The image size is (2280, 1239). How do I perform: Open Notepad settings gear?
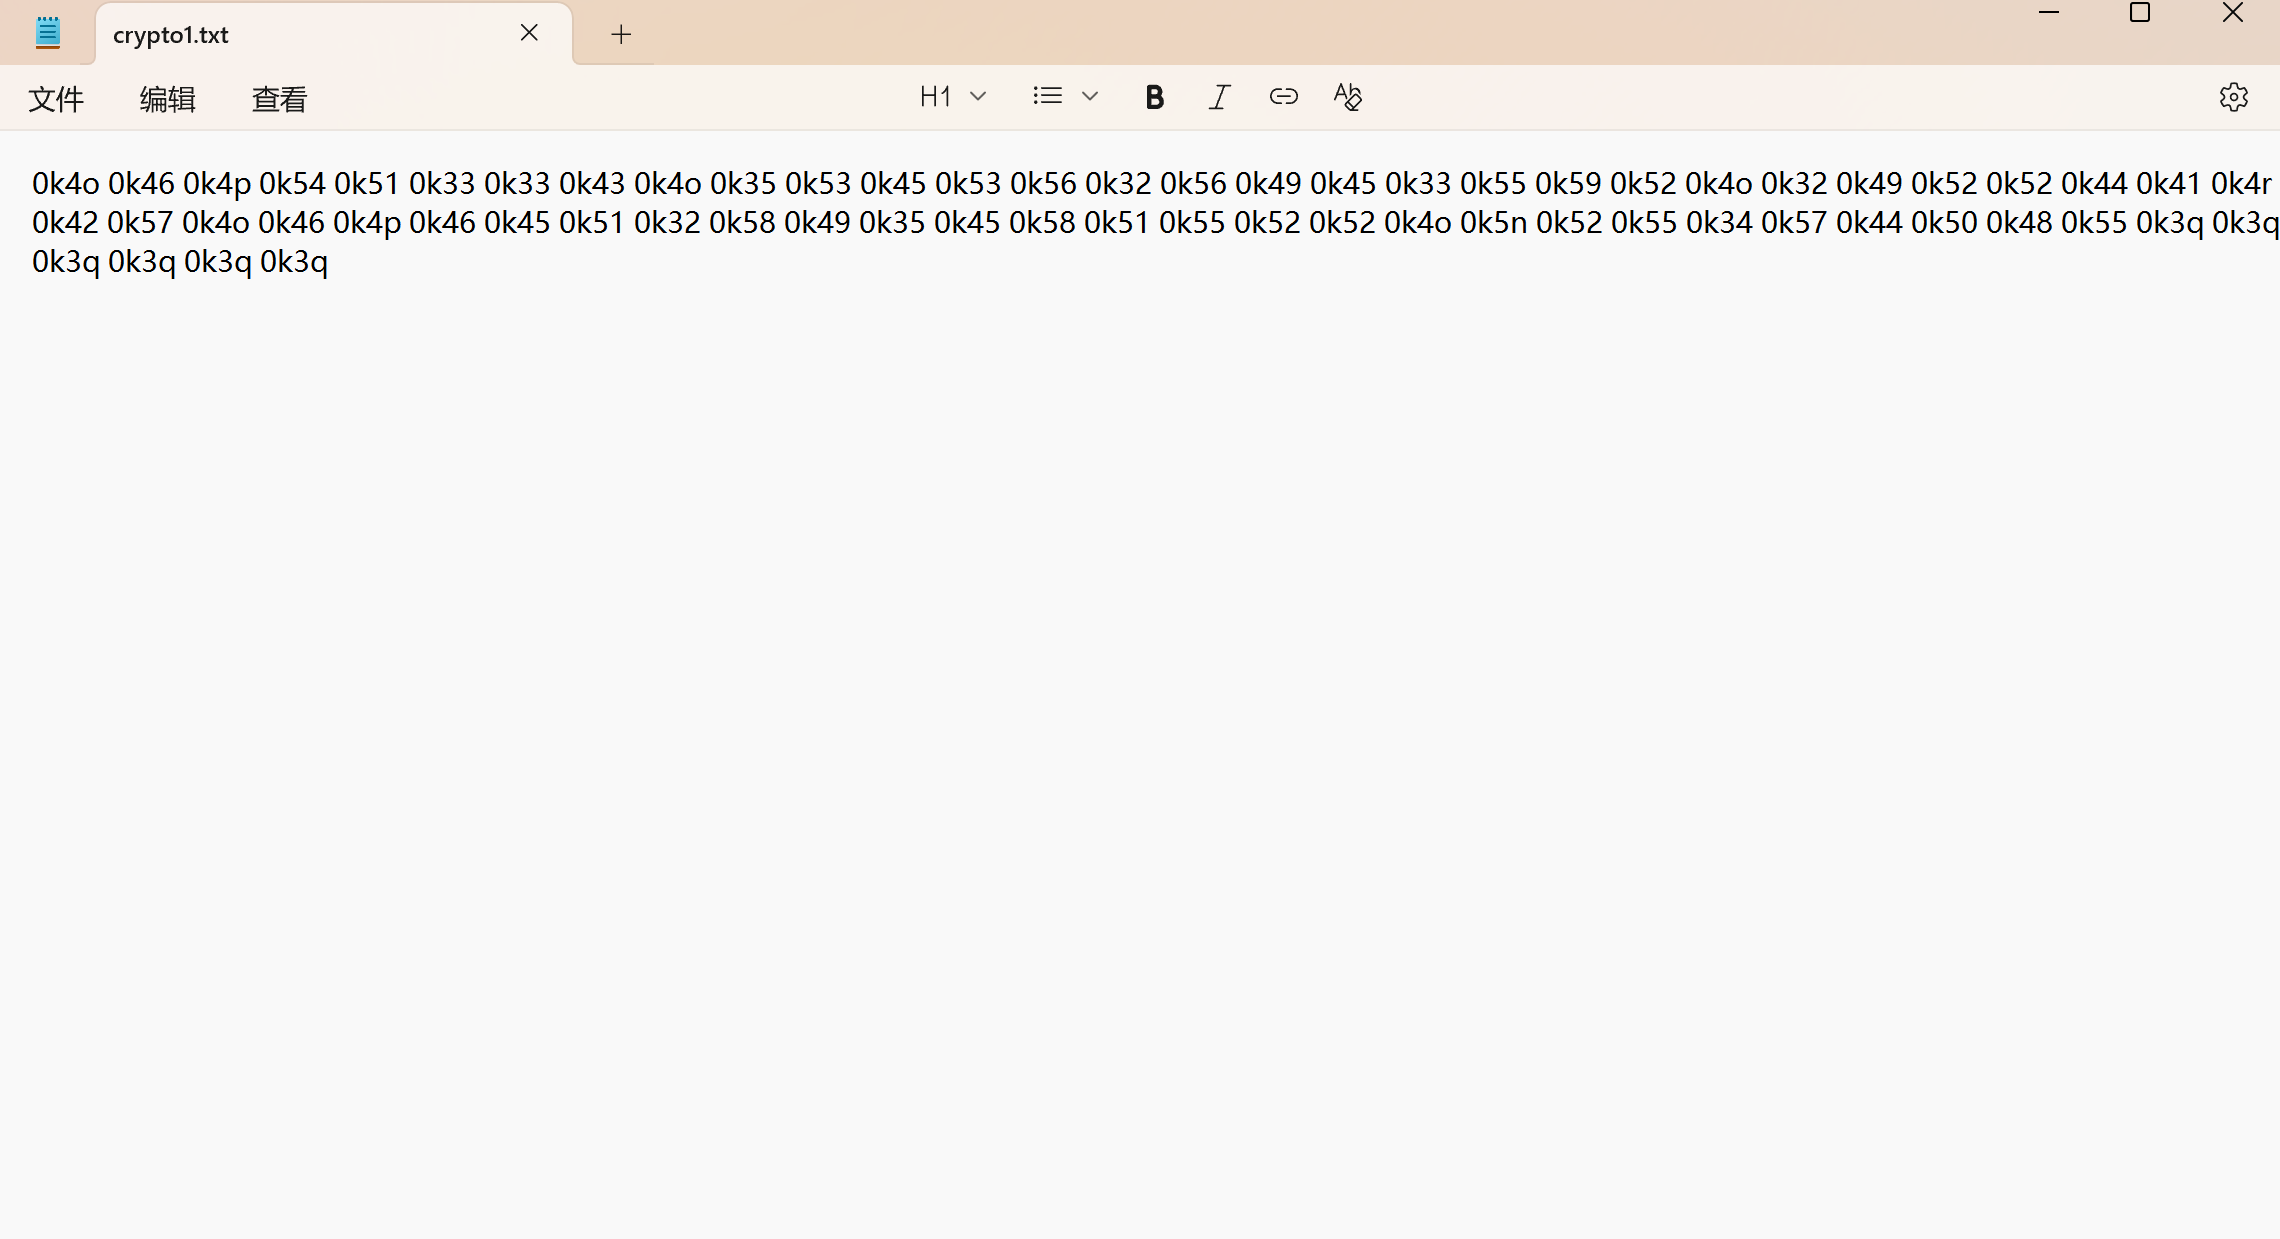pos(2233,97)
